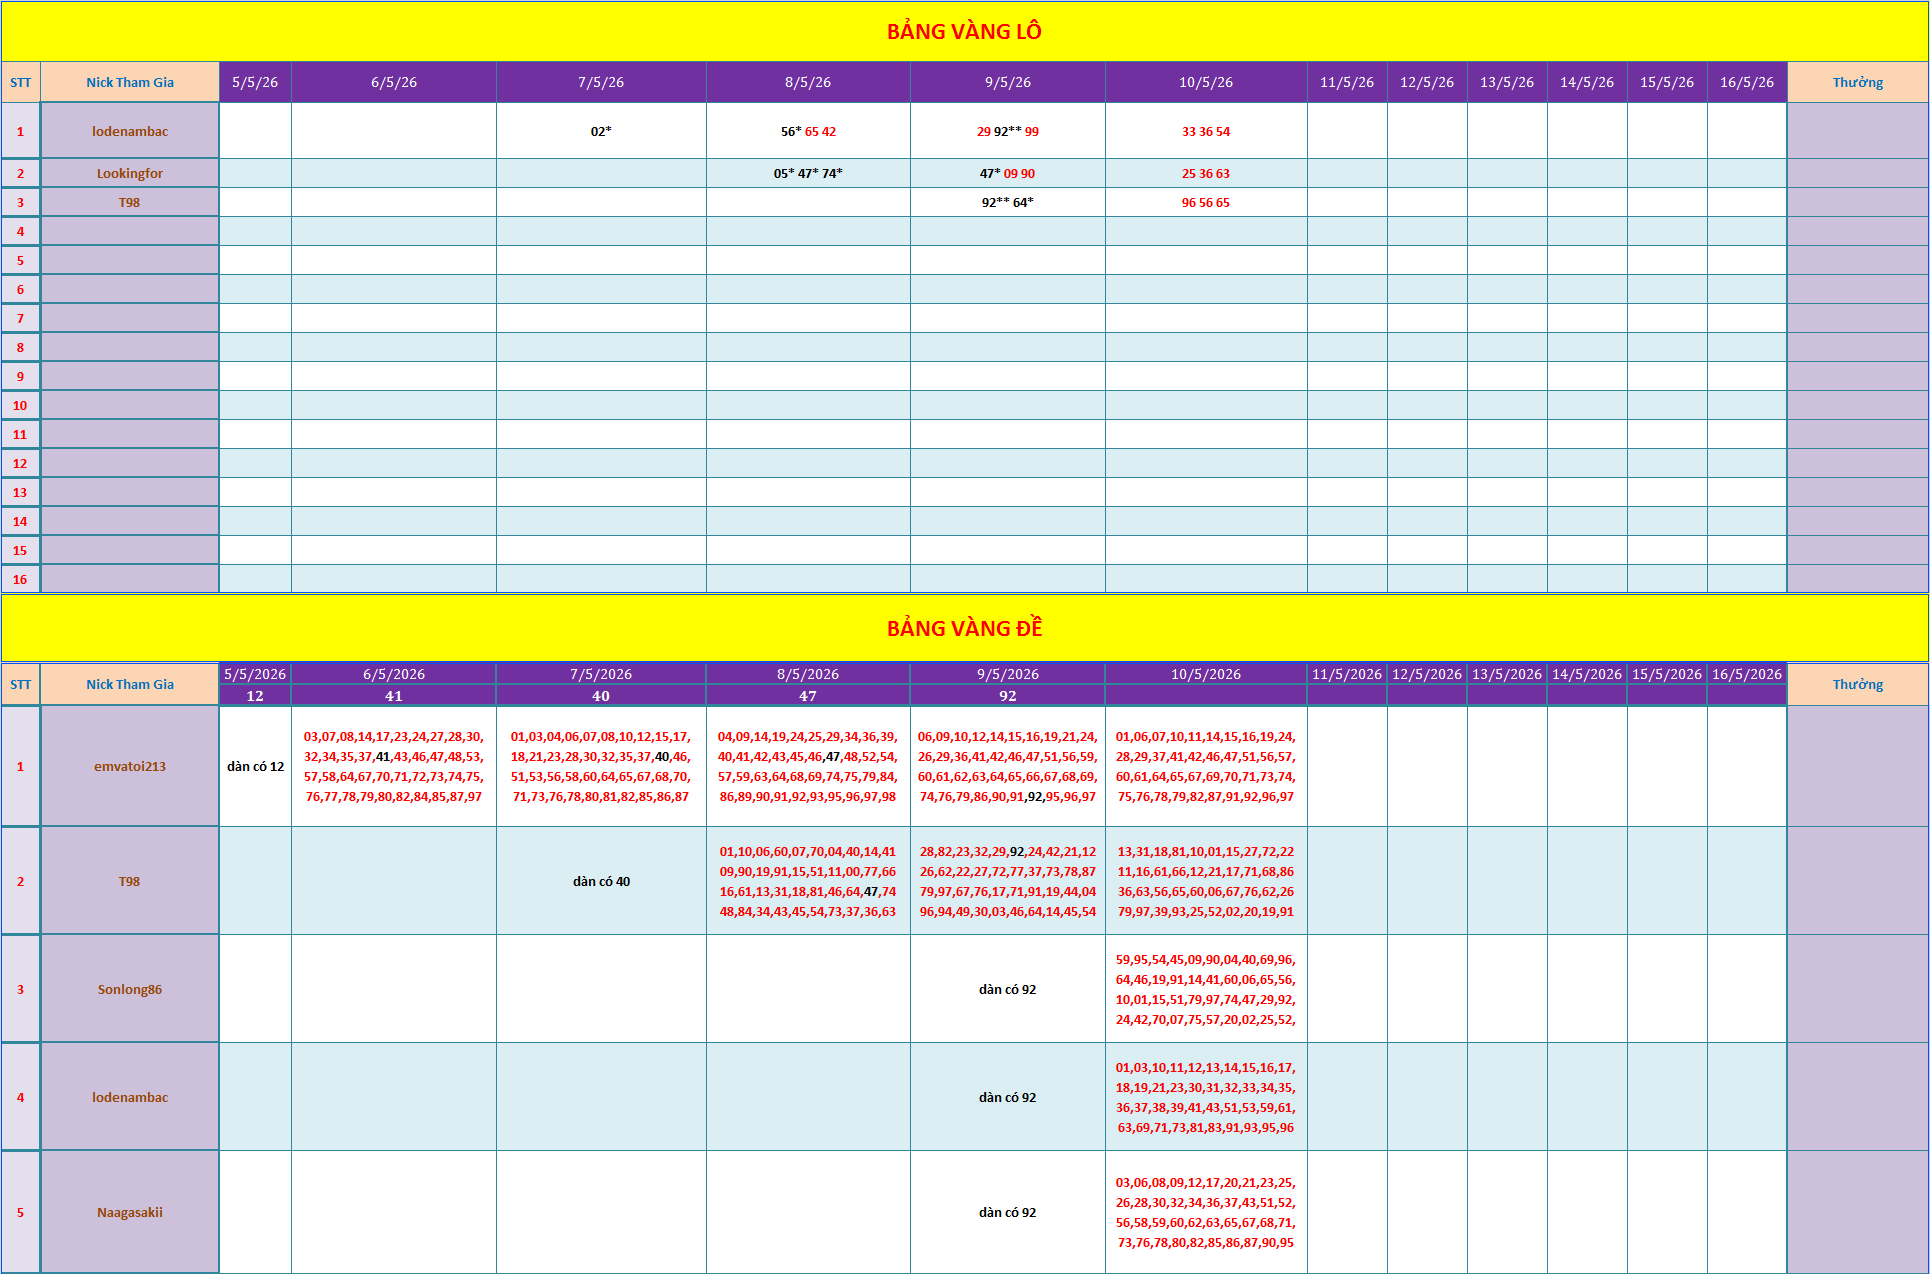Select row number 7 in the Lô table

click(20, 318)
